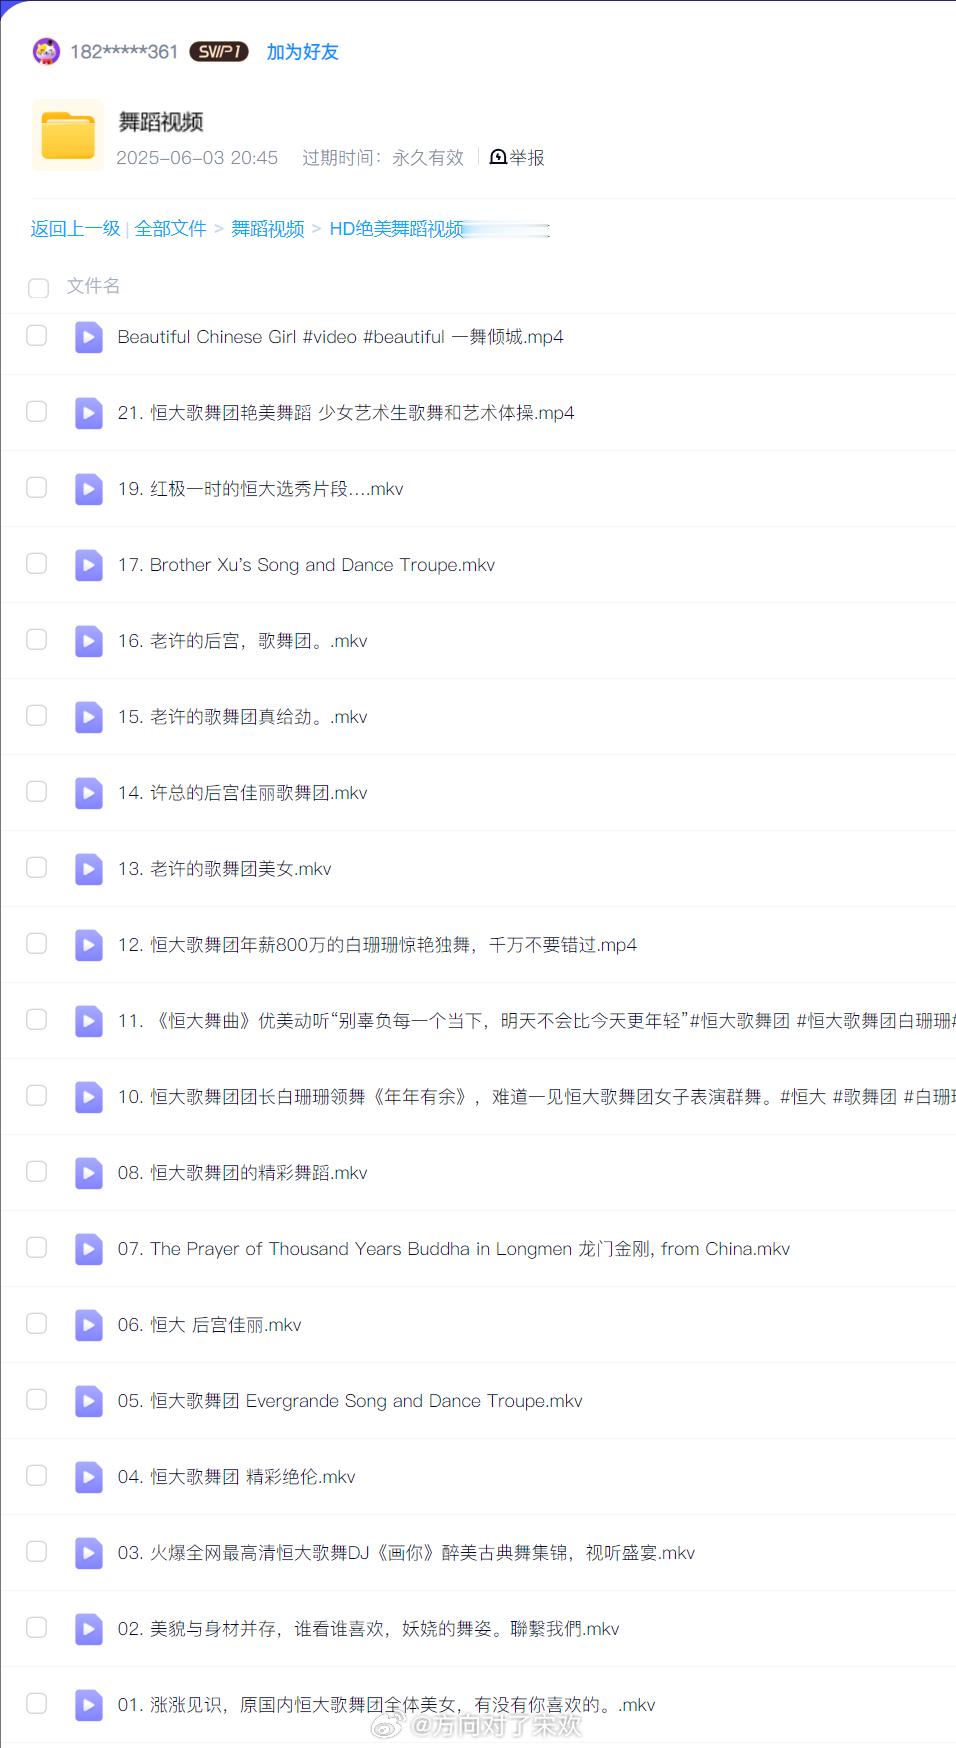Click video icon for 16. 老许的后宫
This screenshot has height=1748, width=956.
pos(89,641)
